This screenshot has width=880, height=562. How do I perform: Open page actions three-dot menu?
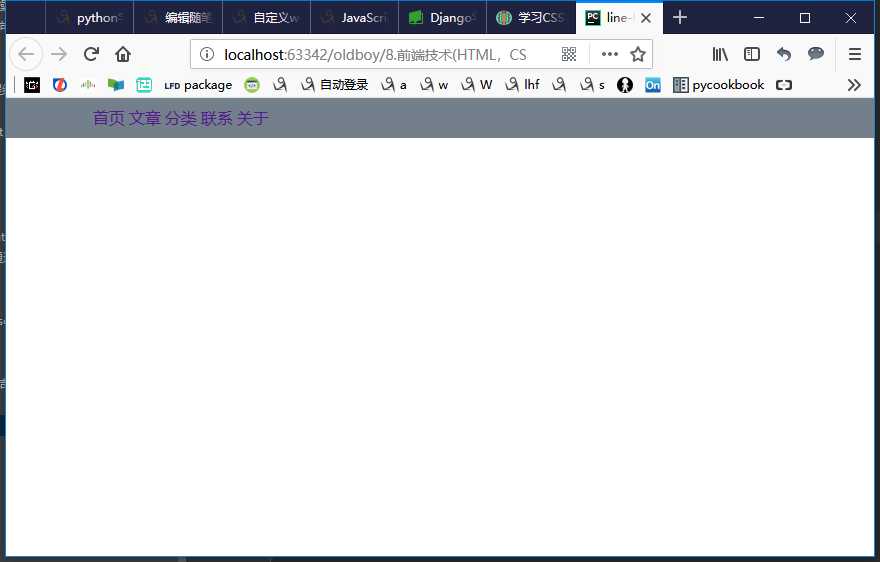tap(609, 54)
